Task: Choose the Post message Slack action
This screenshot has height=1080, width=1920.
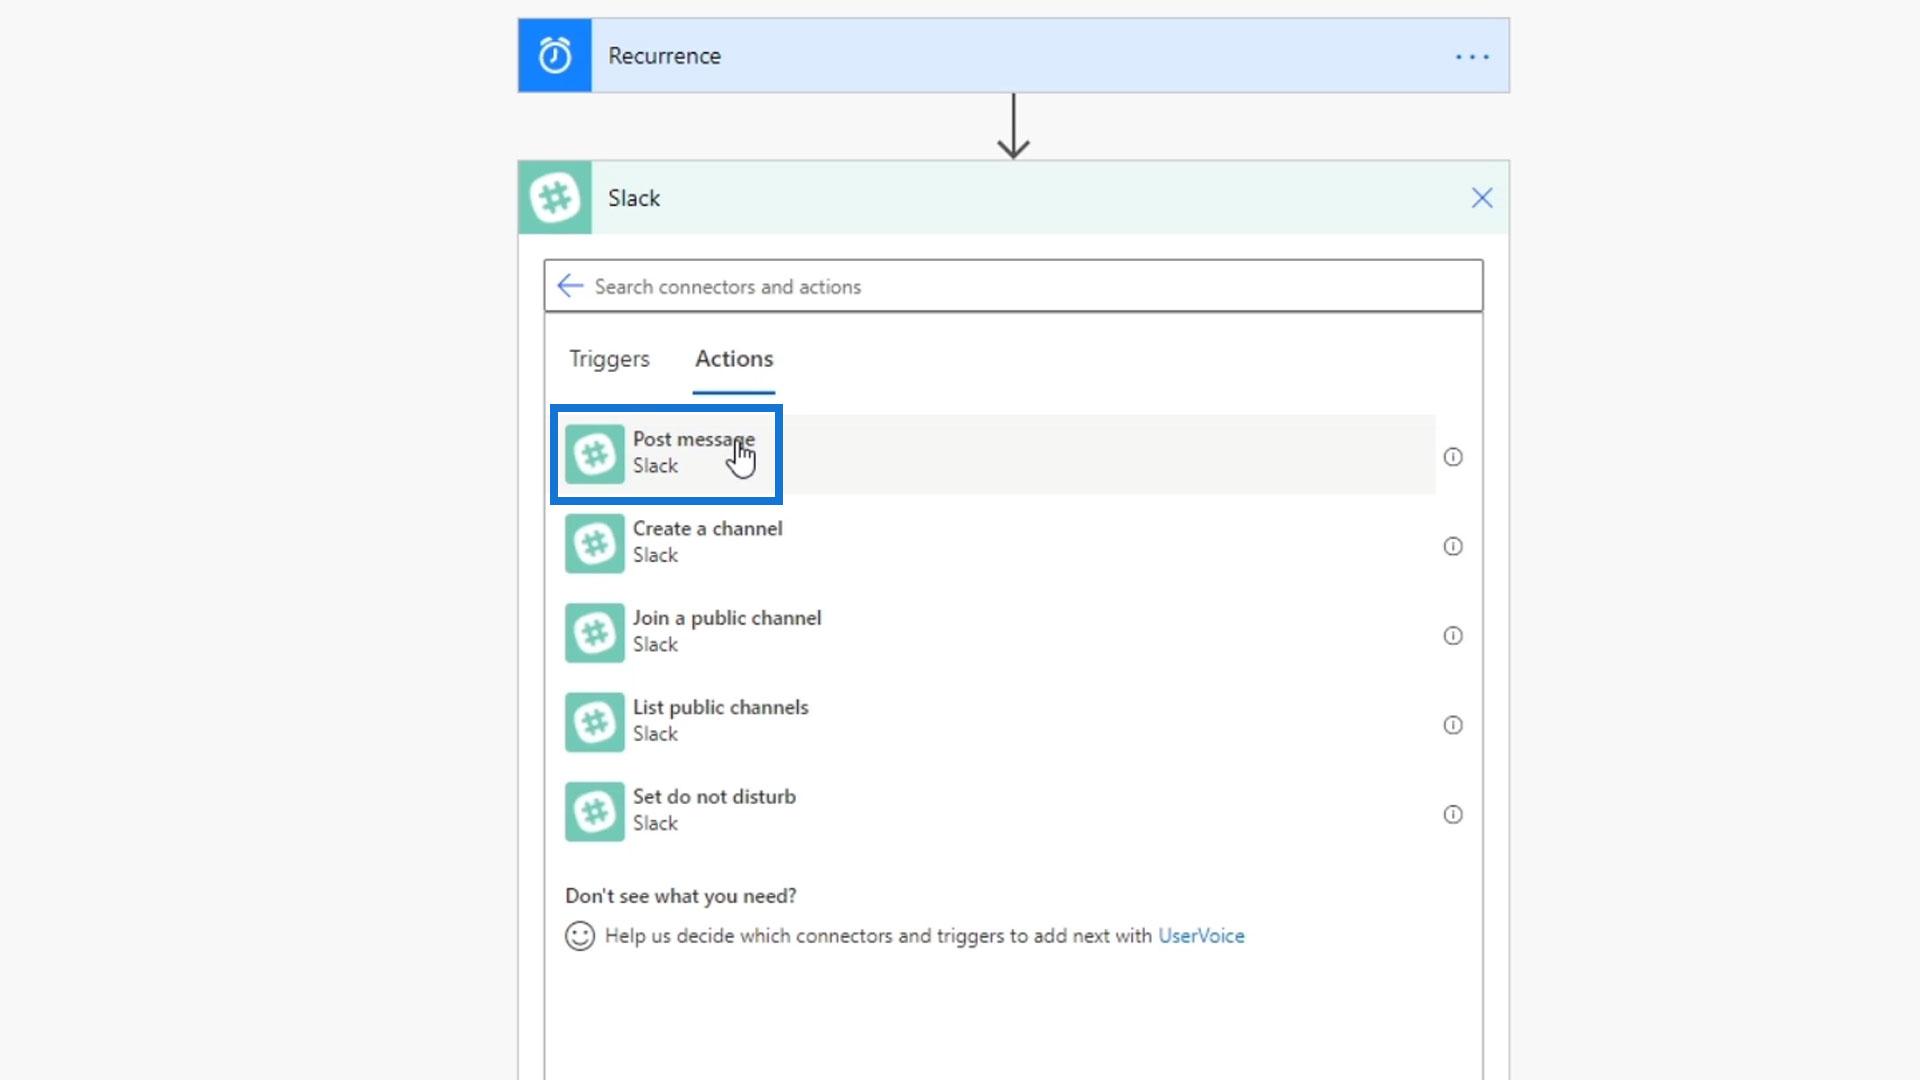Action: [692, 453]
